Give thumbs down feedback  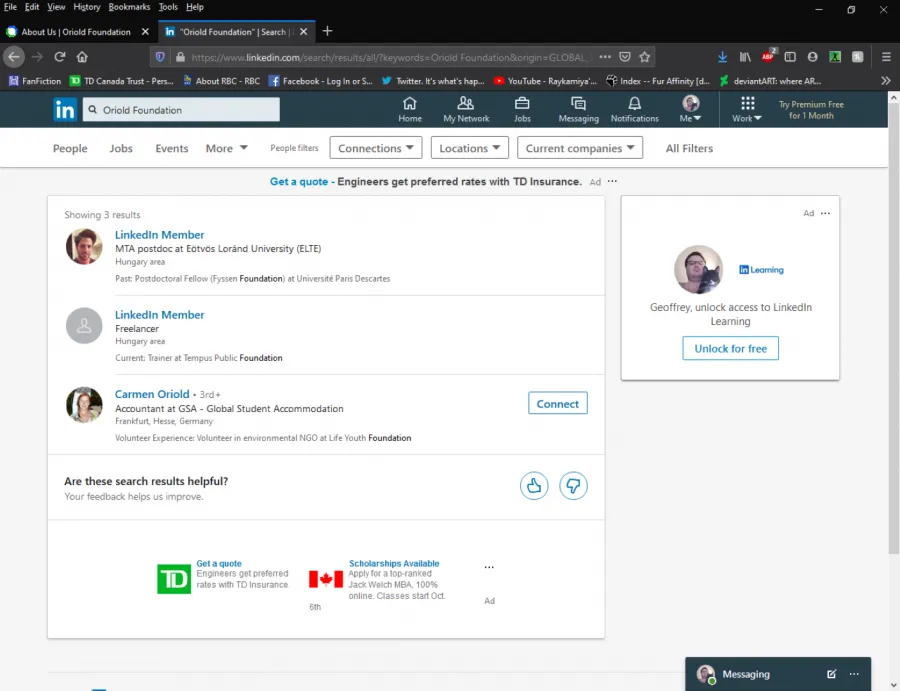[x=573, y=486]
